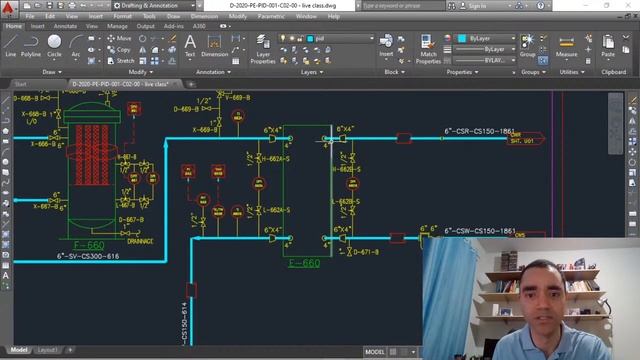Switch to the Start document tab
The image size is (640, 360).
tap(20, 84)
